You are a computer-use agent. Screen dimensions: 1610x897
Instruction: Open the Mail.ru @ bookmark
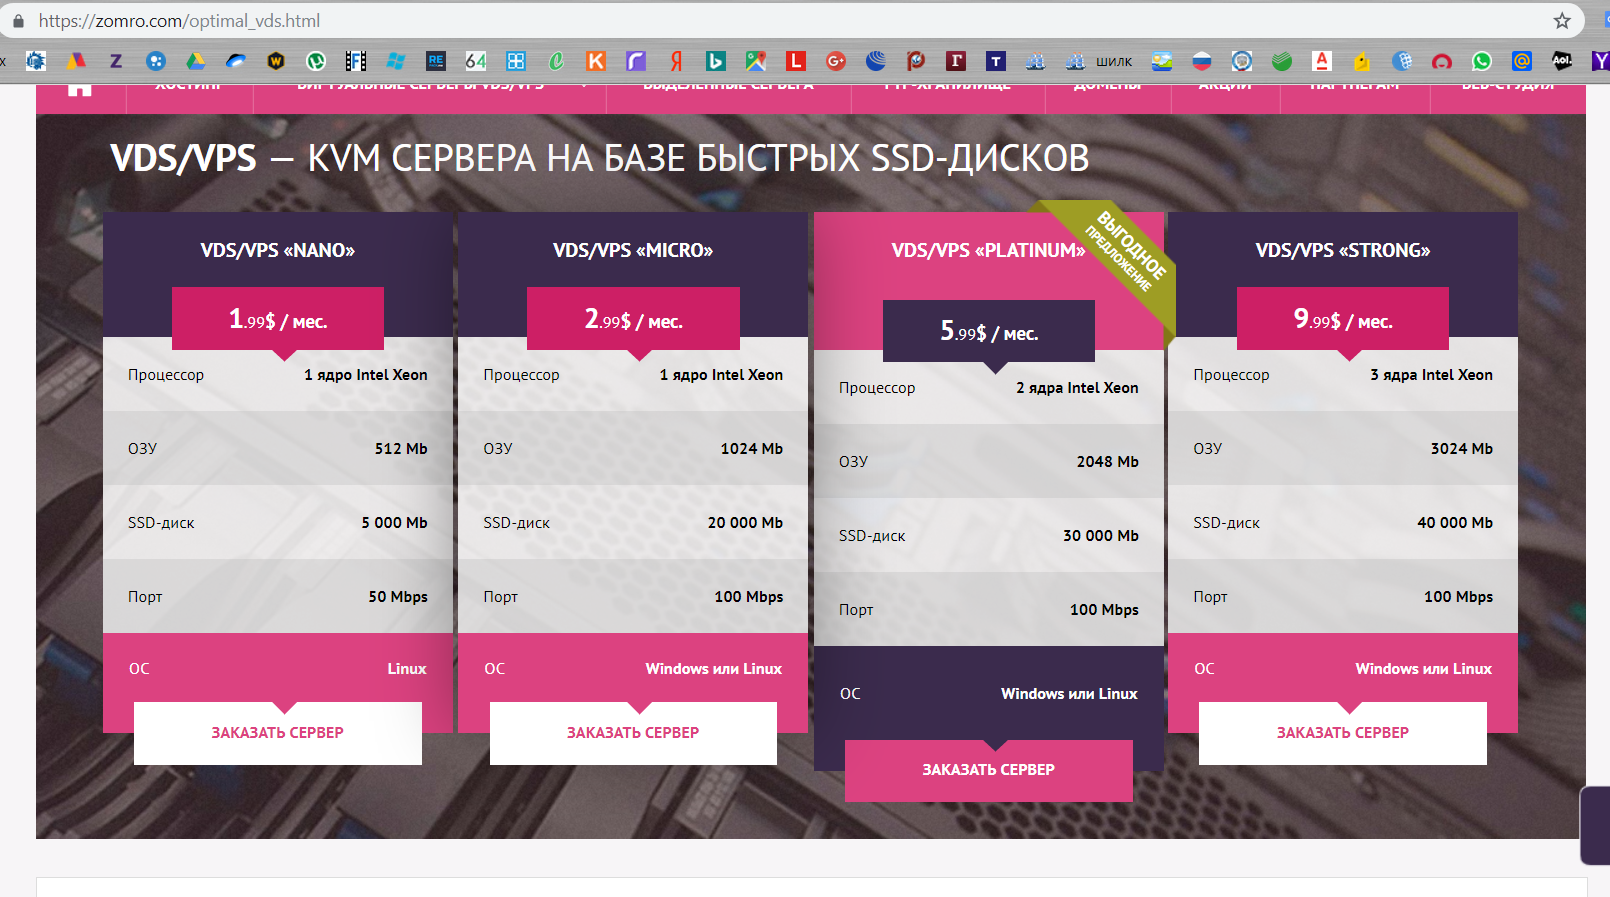coord(1522,61)
